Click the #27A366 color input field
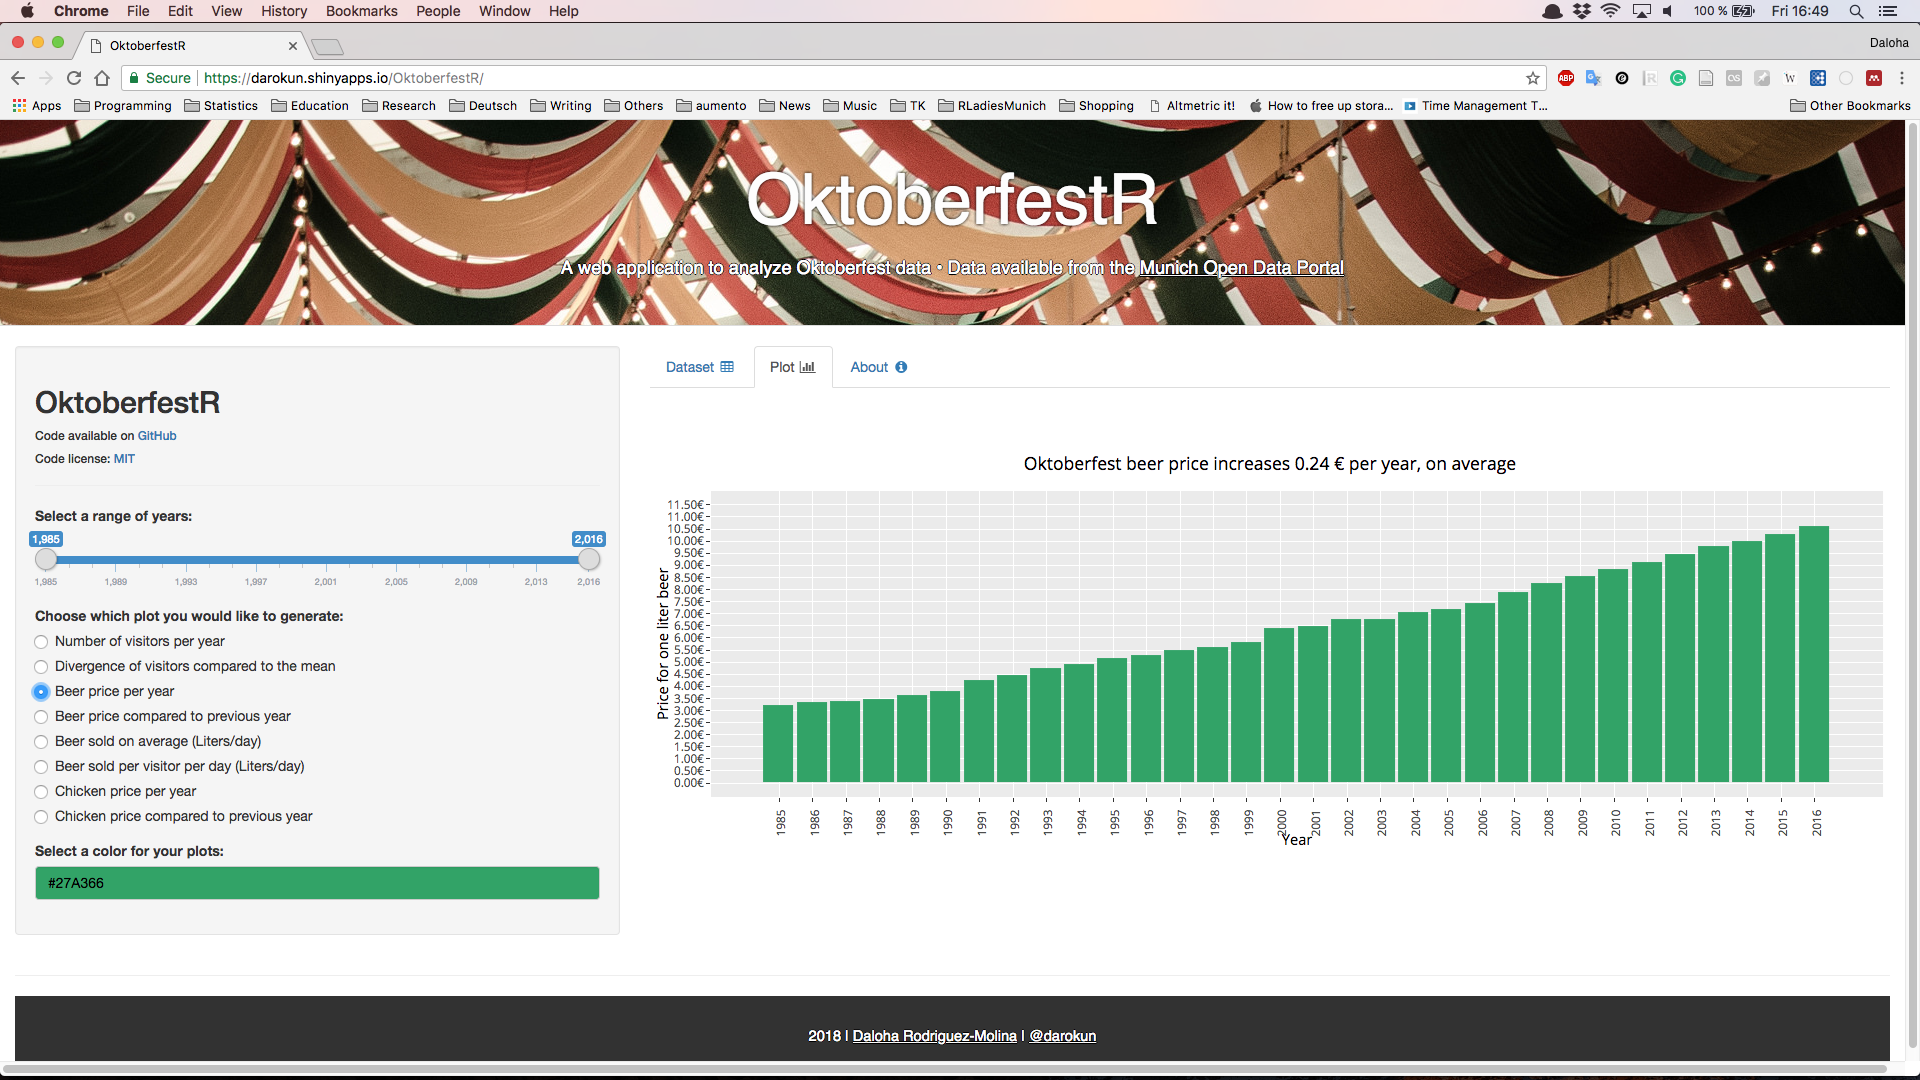 tap(317, 883)
